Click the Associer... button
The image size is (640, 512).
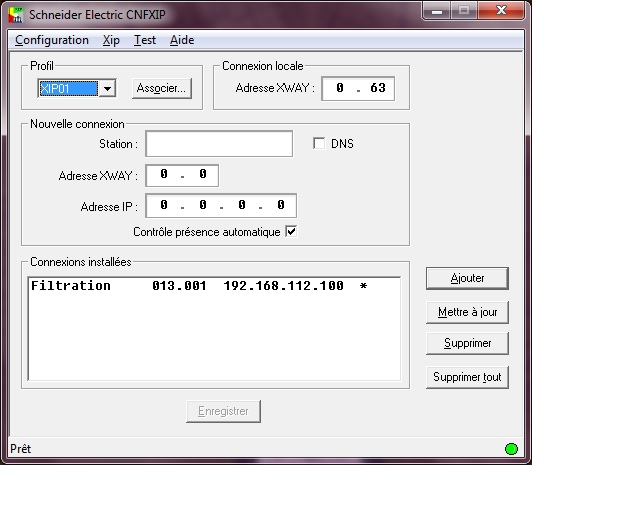(x=162, y=88)
